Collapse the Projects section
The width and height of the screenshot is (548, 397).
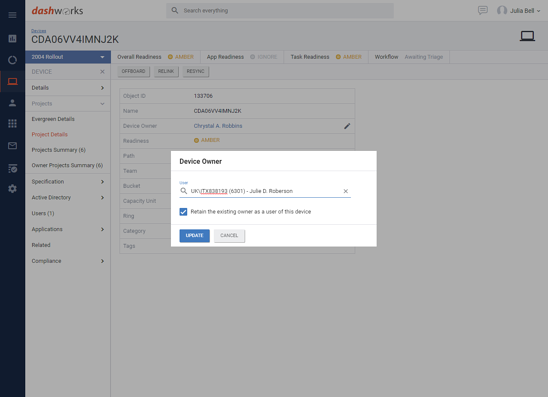click(x=68, y=104)
